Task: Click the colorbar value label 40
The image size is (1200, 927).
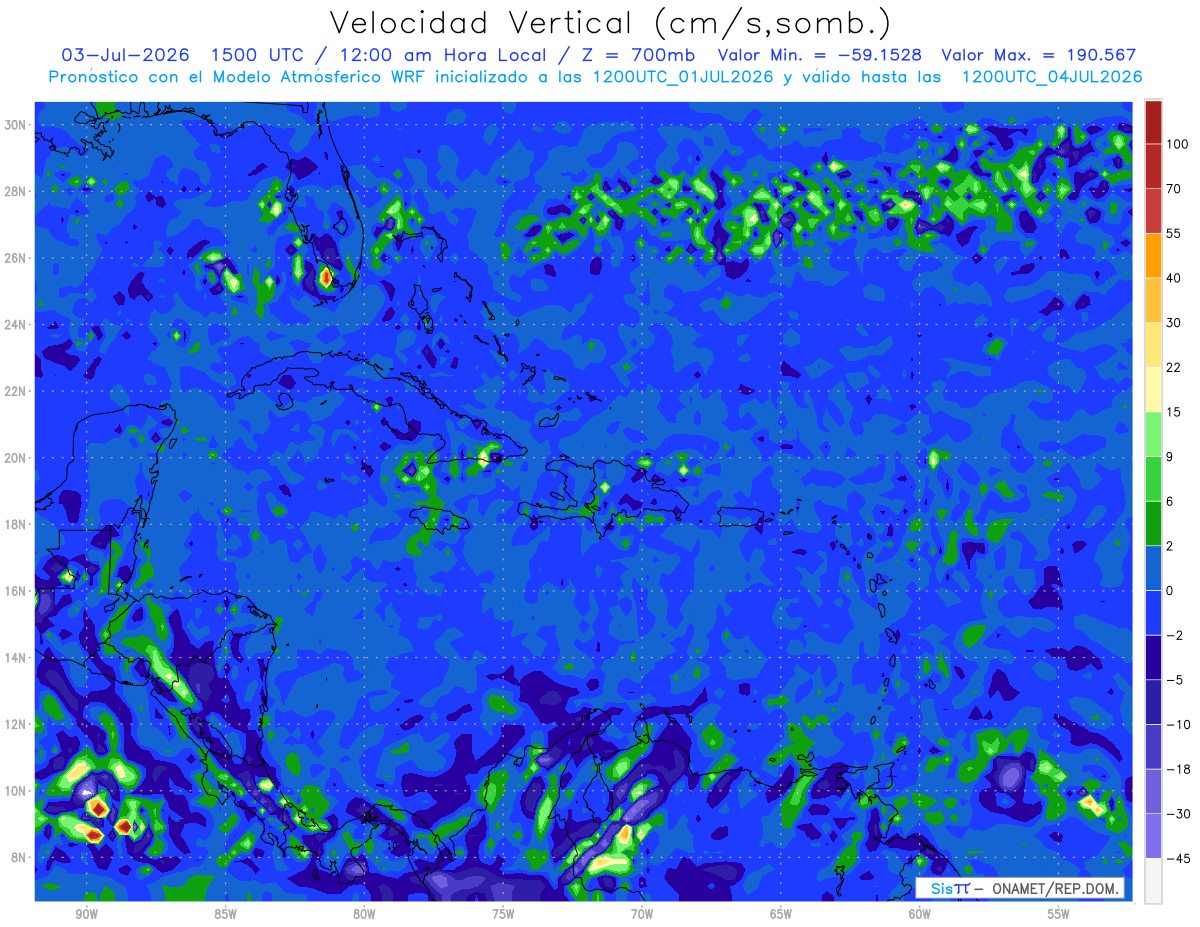Action: tap(1174, 277)
